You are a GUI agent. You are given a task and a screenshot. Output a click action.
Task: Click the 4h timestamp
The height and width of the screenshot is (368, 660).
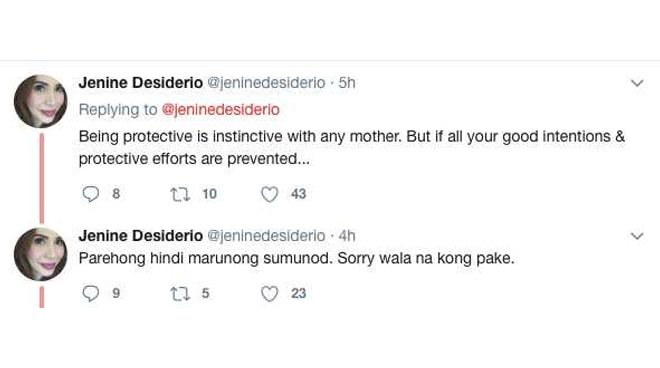coord(347,236)
